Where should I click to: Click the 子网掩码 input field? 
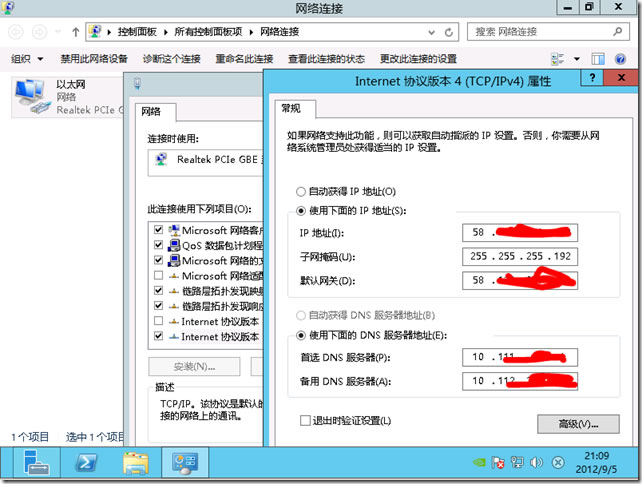[520, 257]
